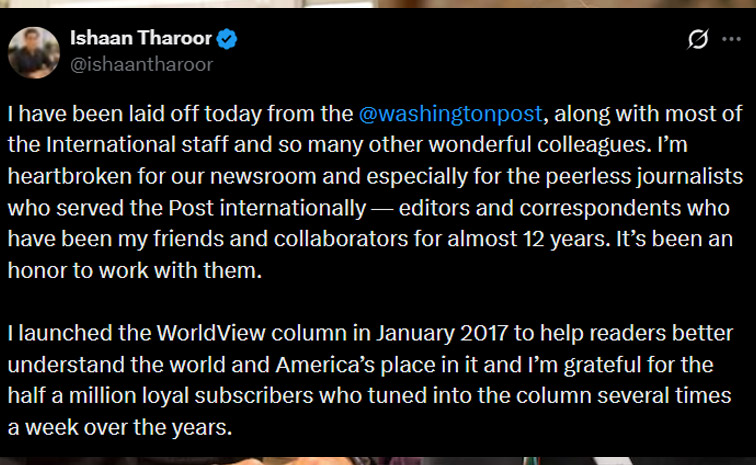Image resolution: width=756 pixels, height=465 pixels.
Task: Open the @ishaantharoor handle link
Action: [141, 64]
